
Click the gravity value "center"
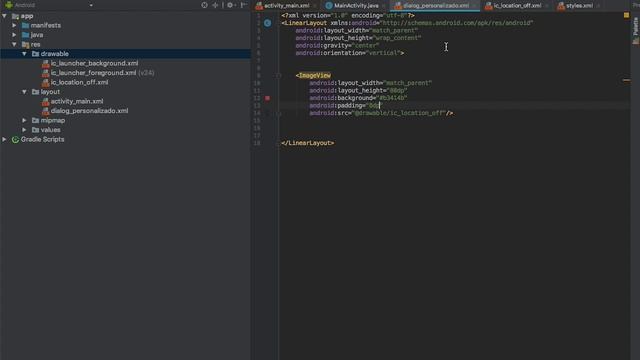click(x=365, y=45)
